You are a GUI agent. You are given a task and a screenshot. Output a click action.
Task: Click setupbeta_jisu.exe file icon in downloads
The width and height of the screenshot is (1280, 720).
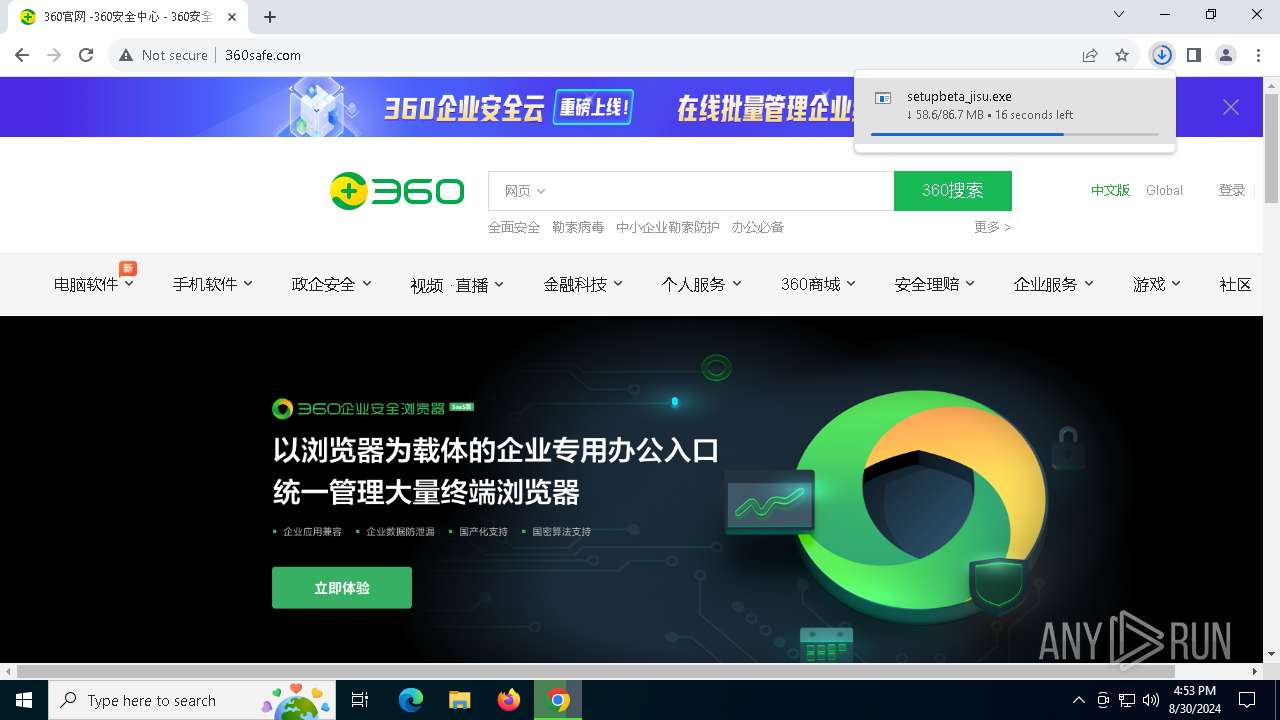pos(883,98)
